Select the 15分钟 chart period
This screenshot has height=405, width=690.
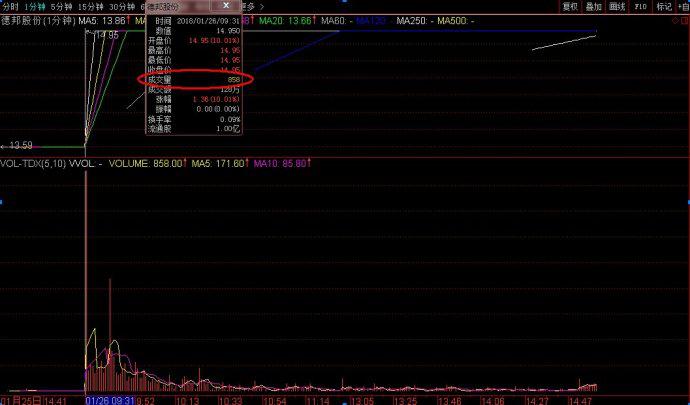click(x=92, y=6)
